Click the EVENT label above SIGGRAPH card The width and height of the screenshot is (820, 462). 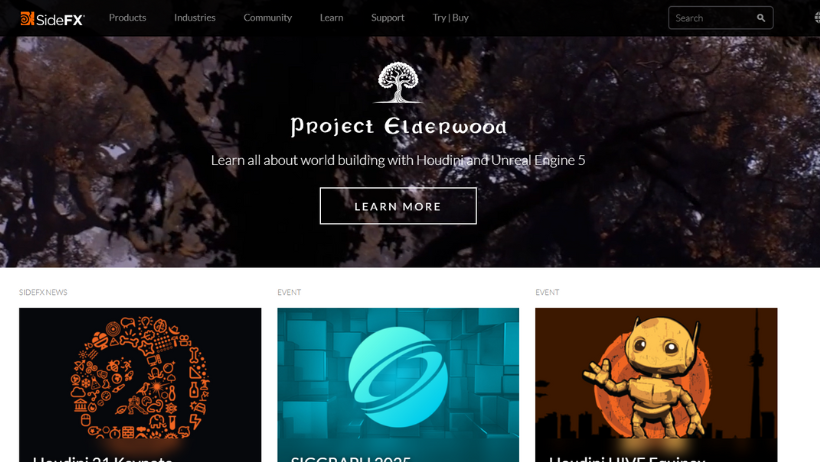tap(289, 292)
